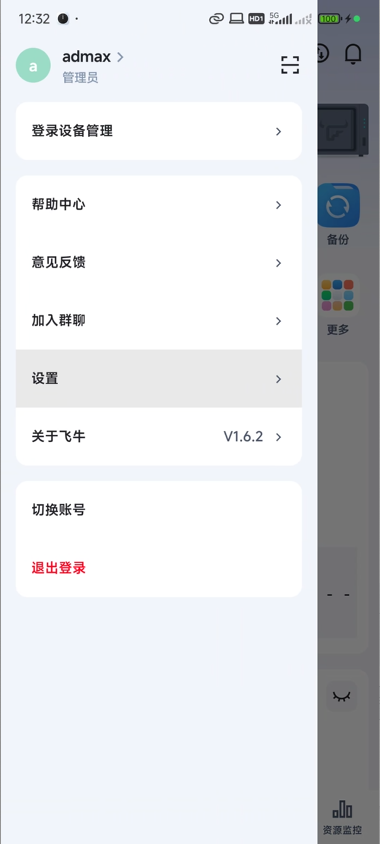
Task: Open the admax profile avatar
Action: 33,65
